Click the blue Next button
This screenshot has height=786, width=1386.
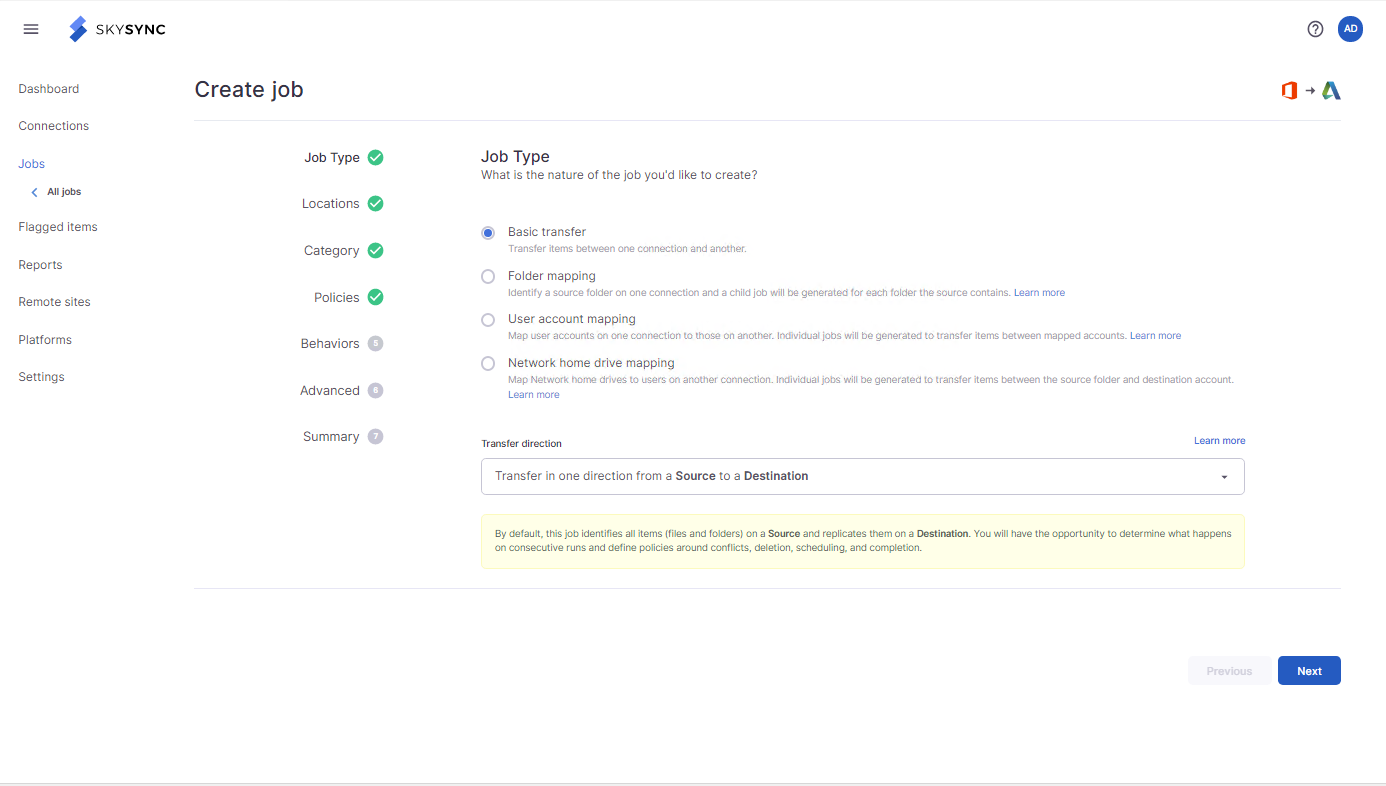tap(1309, 671)
